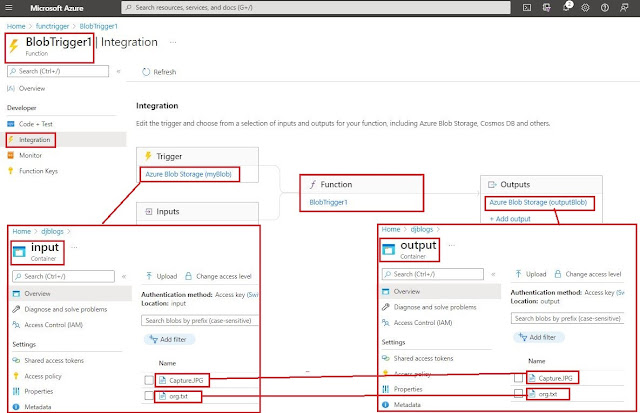Go to Home breadcrumb above input container
Screen dimensions: 640x413
pos(22,231)
